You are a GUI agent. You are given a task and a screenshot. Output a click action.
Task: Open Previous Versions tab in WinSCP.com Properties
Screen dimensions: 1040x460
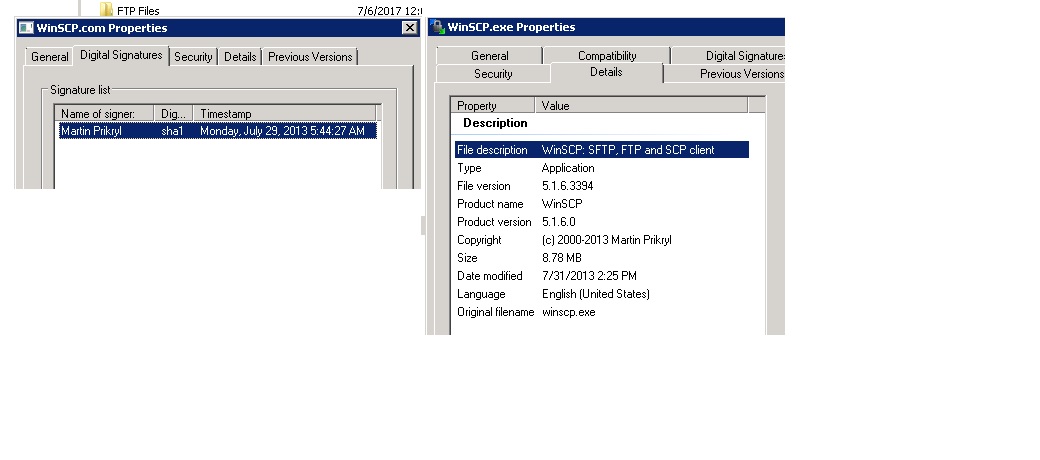click(x=310, y=57)
